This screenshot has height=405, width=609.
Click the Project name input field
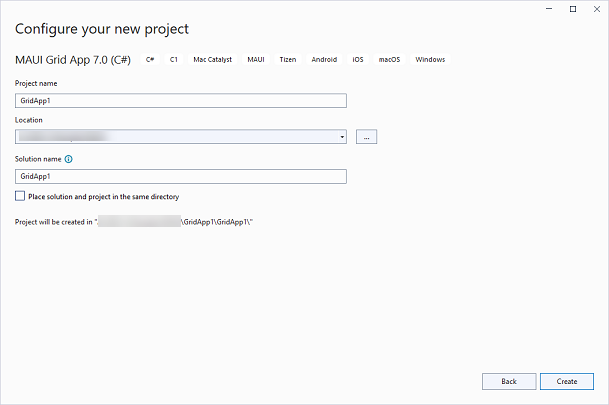(x=180, y=100)
